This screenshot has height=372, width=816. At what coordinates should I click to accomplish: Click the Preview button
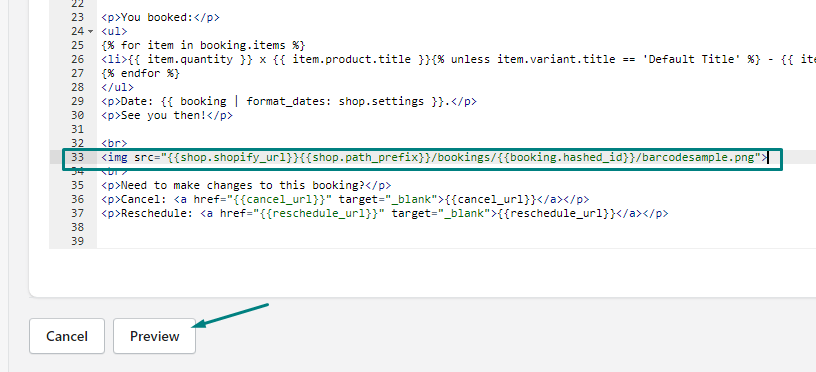(x=155, y=336)
